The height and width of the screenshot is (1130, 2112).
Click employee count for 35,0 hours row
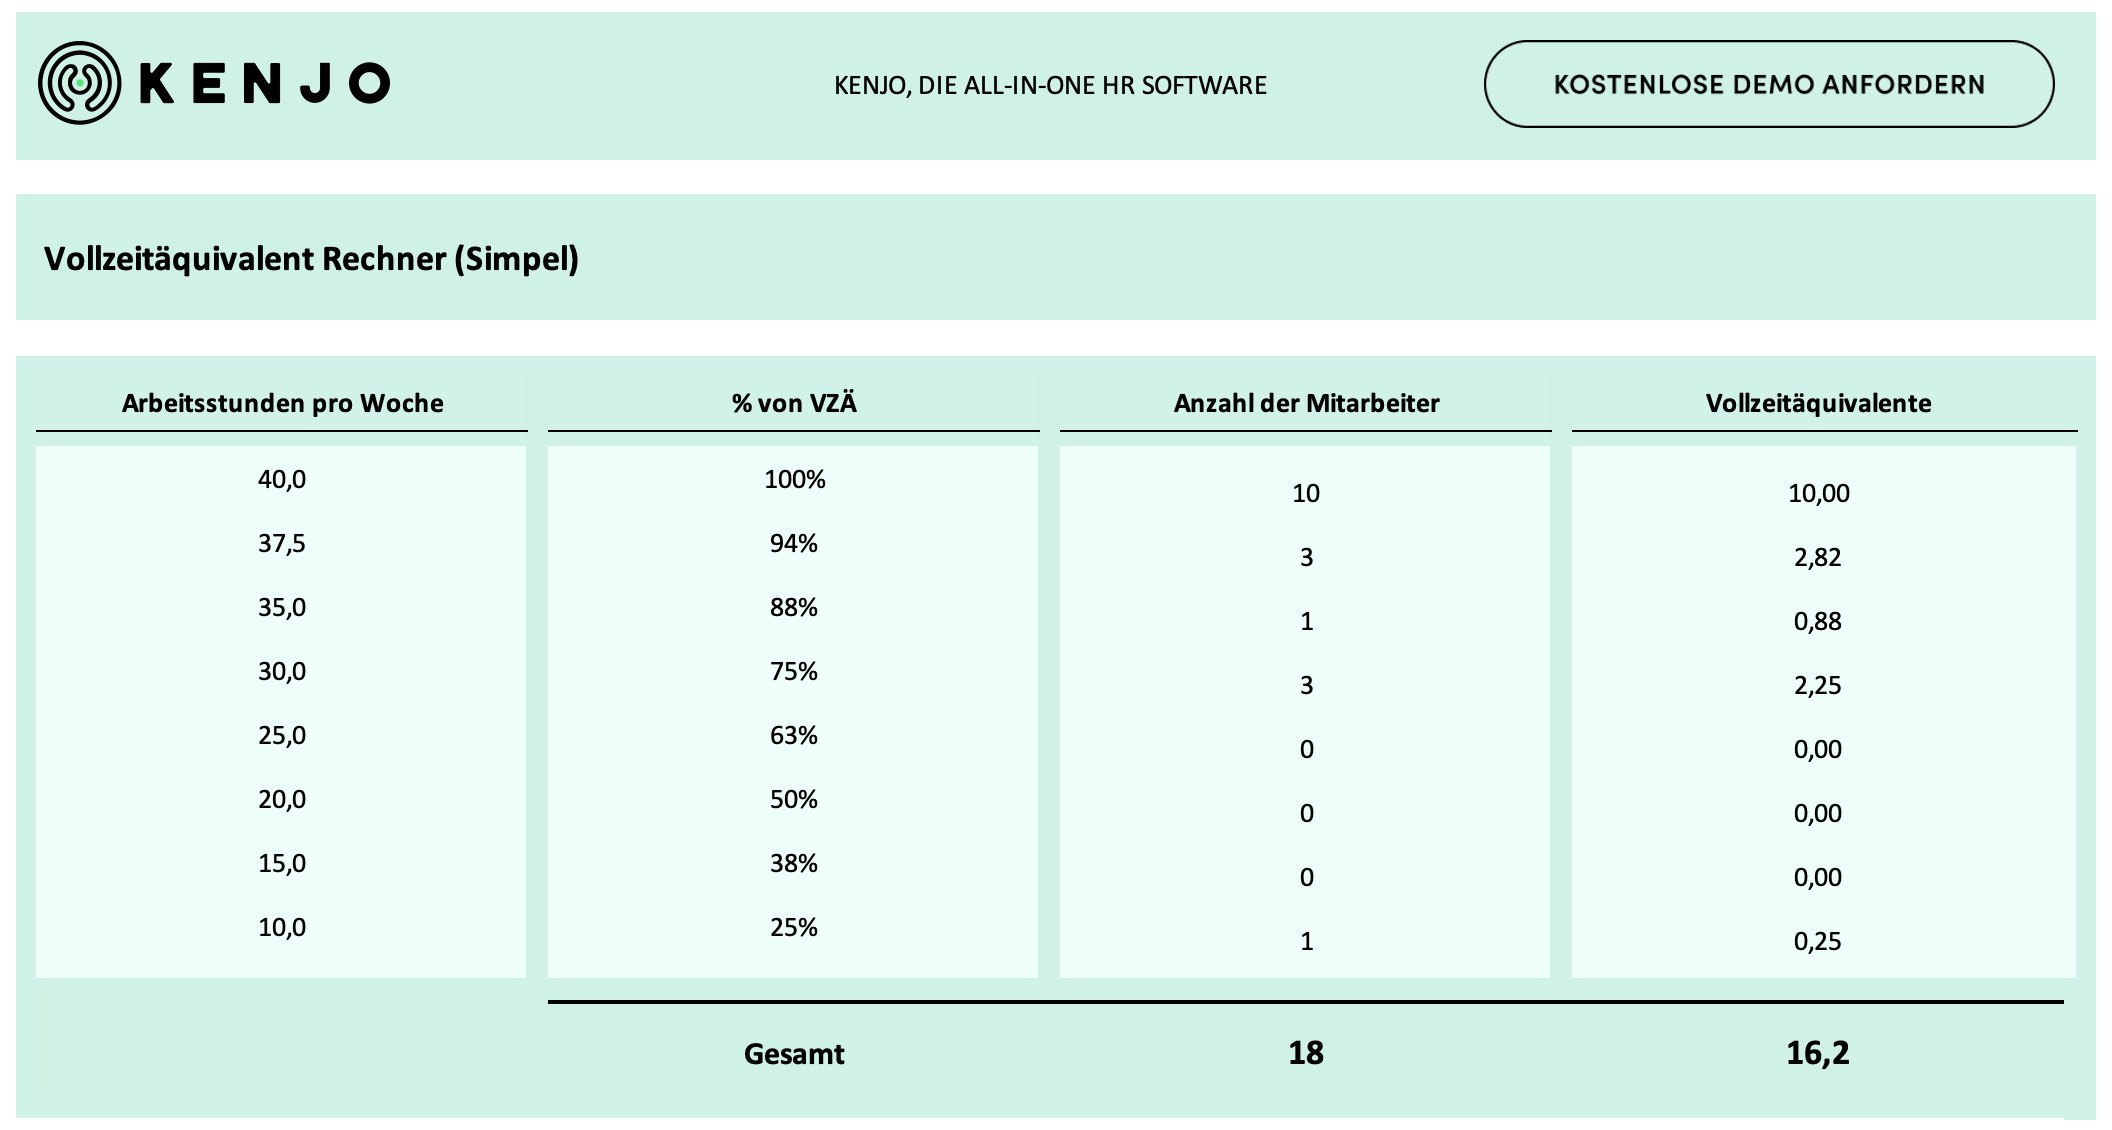[1306, 621]
